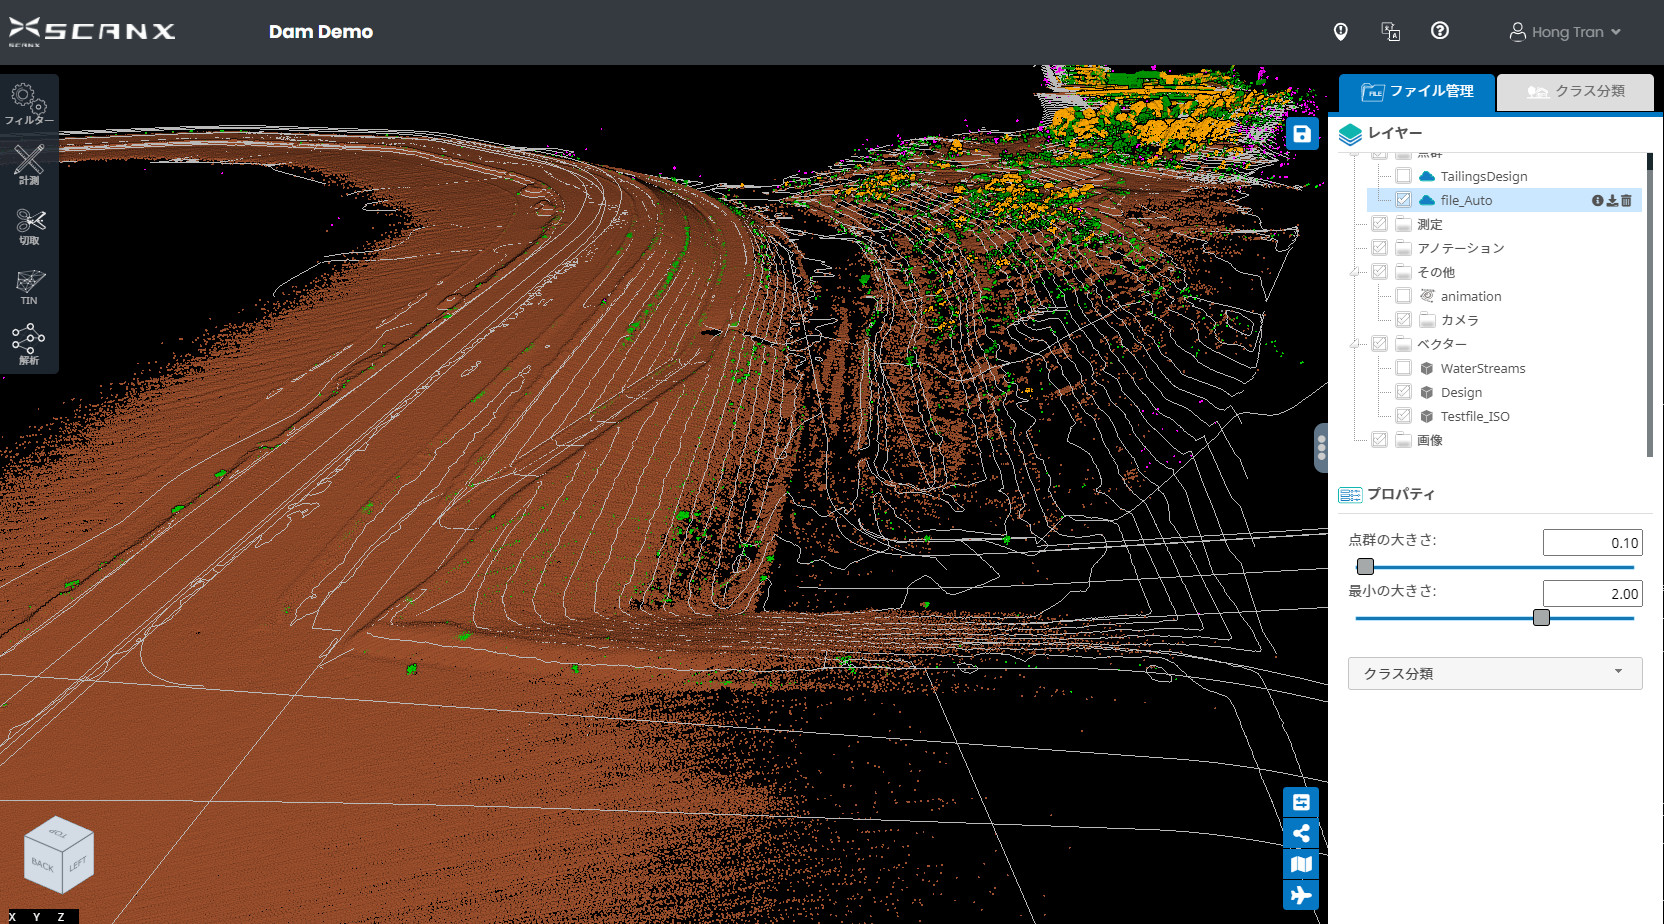This screenshot has height=924, width=1664.
Task: Click the レイヤー layers stack icon
Action: pyautogui.click(x=1350, y=134)
